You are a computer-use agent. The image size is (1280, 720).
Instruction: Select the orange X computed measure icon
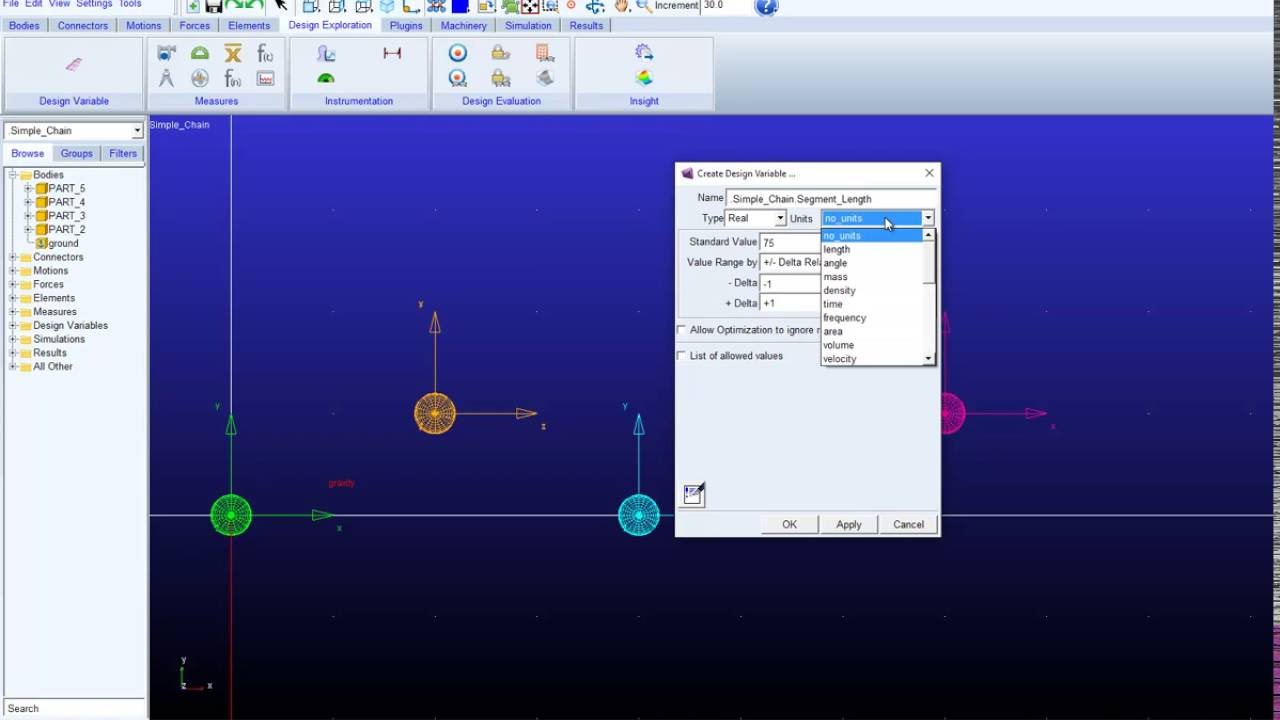233,53
